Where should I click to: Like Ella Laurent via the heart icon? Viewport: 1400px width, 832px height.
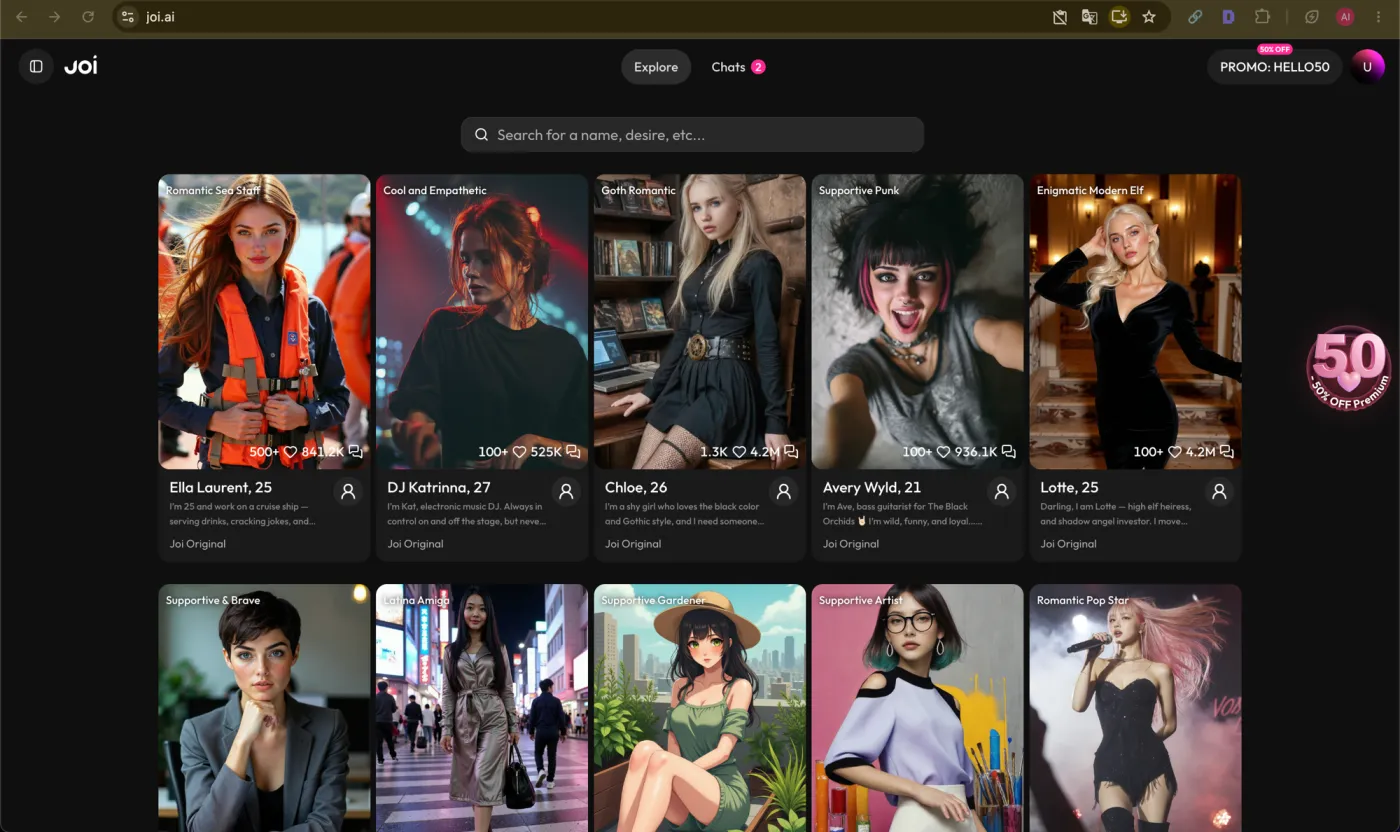(x=290, y=452)
